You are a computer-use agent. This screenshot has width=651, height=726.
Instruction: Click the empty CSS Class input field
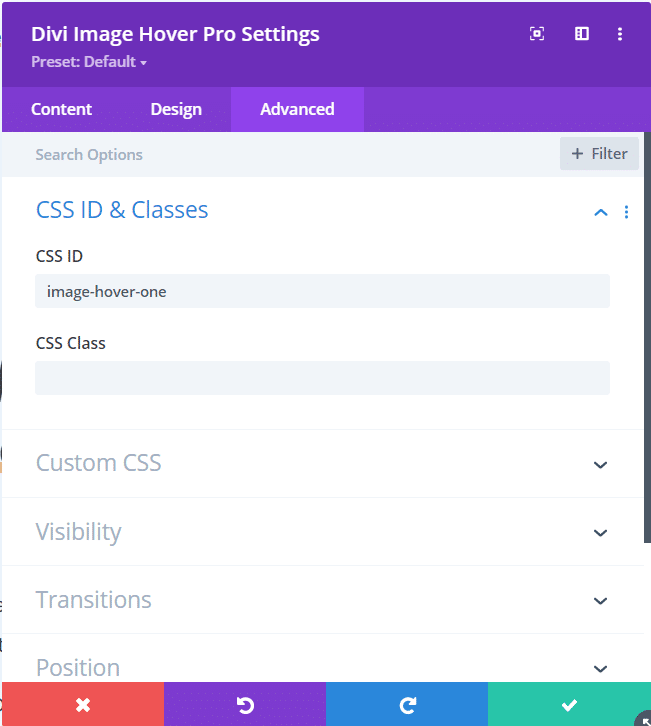tap(322, 378)
